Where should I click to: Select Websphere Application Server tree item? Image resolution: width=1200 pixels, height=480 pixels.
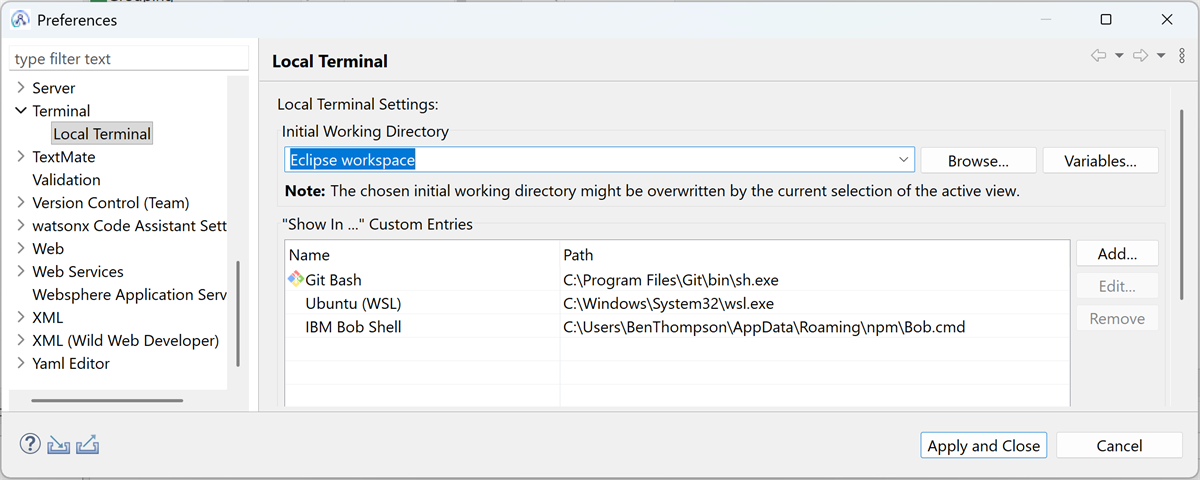tap(130, 295)
